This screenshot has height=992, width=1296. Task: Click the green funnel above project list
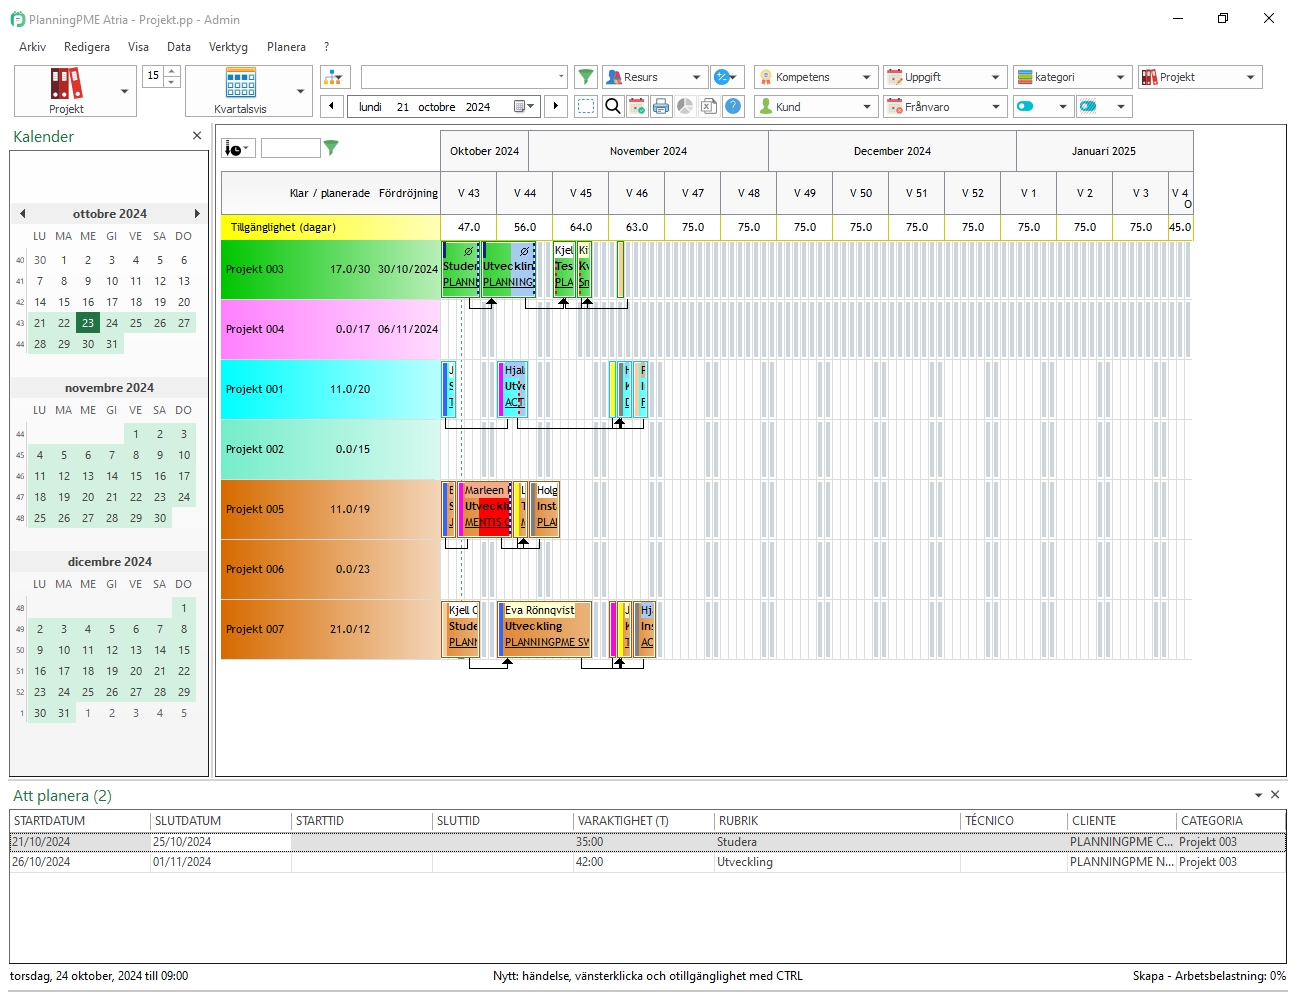coord(331,148)
